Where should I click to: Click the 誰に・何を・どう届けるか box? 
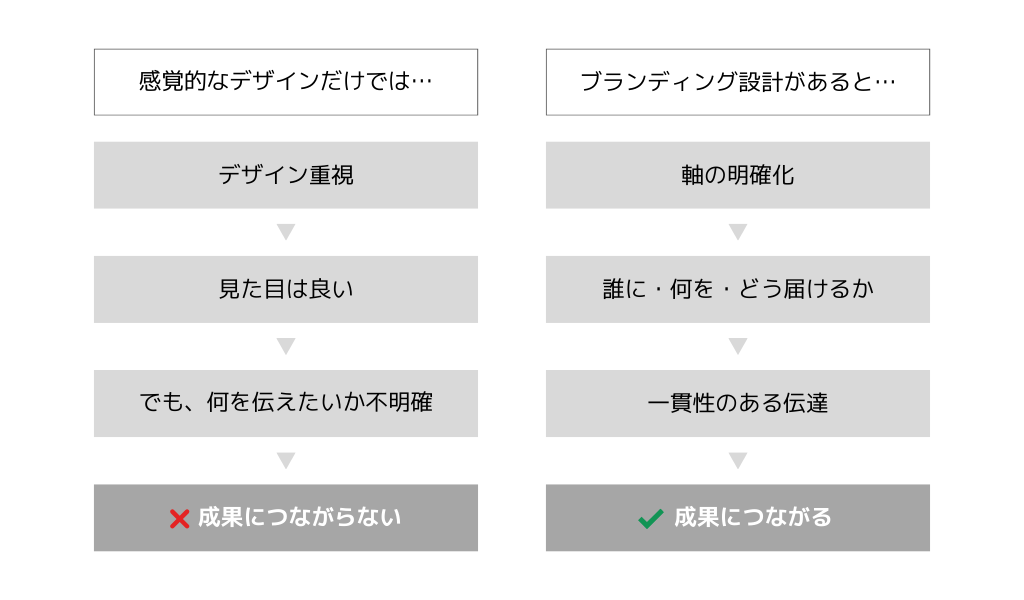(x=738, y=289)
